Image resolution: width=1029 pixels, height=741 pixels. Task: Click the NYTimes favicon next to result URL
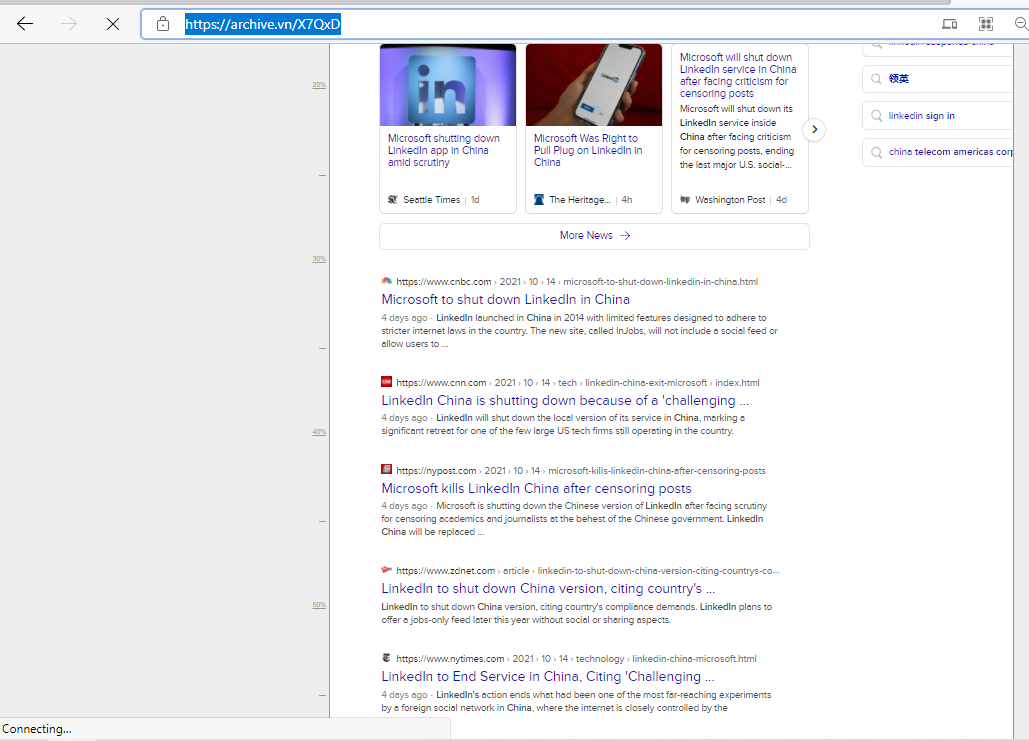[387, 658]
